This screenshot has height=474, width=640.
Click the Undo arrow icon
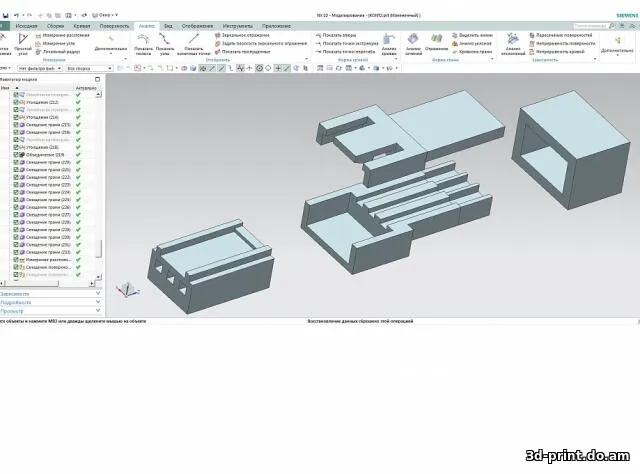[16, 15]
